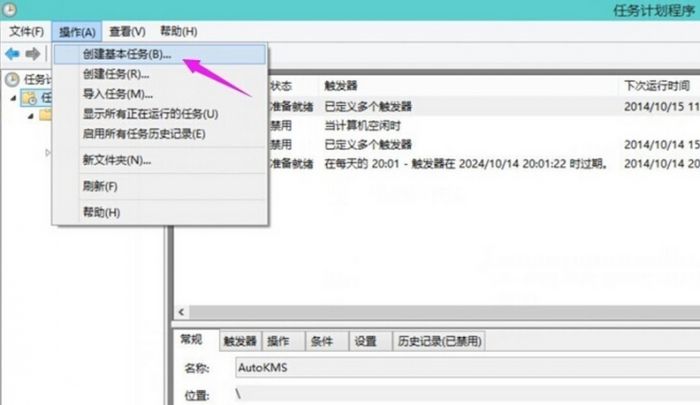The width and height of the screenshot is (700, 405).
Task: Click 已定义多个触发器 cell in 2014/10/14 15 row
Action: click(368, 144)
